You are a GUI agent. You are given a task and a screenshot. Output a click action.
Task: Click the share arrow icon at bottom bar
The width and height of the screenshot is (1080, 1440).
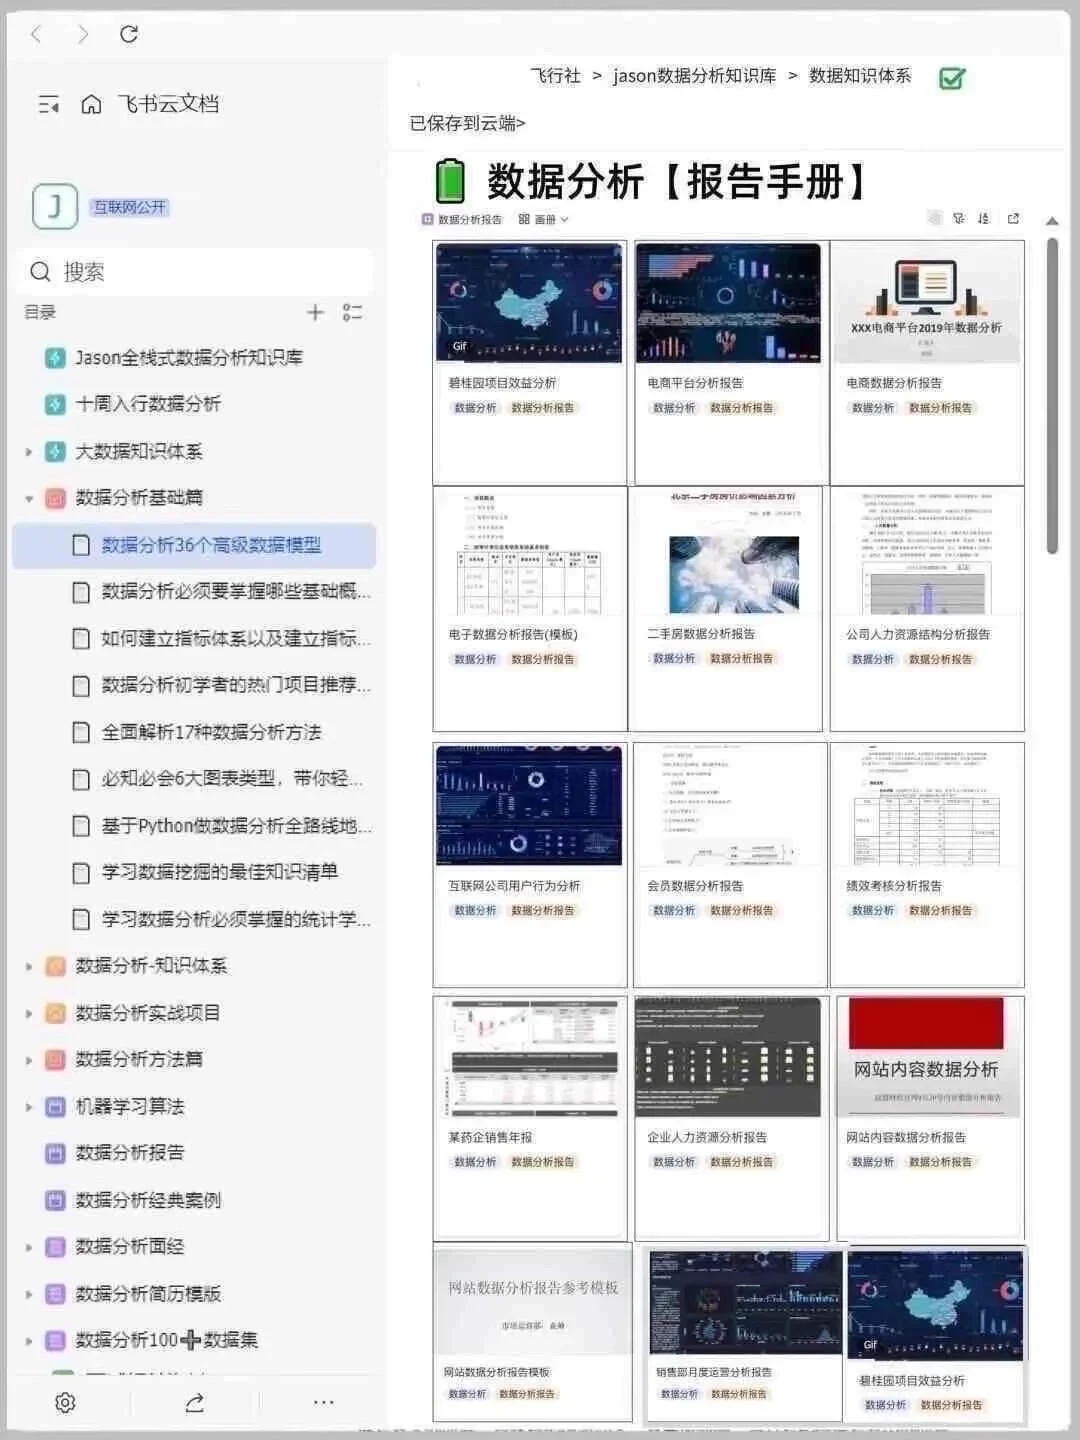tap(193, 1402)
